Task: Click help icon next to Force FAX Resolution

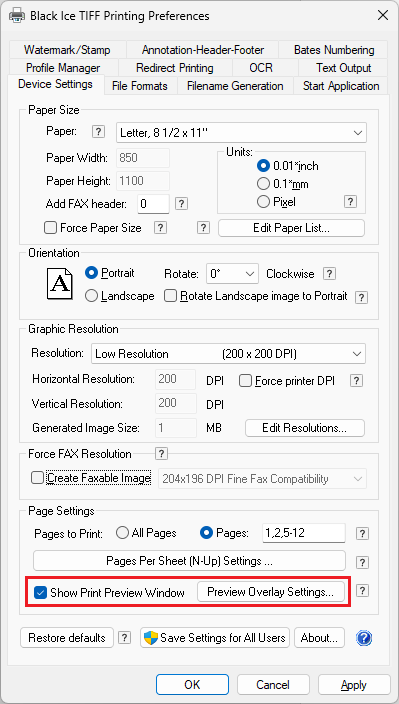Action: tap(161, 453)
